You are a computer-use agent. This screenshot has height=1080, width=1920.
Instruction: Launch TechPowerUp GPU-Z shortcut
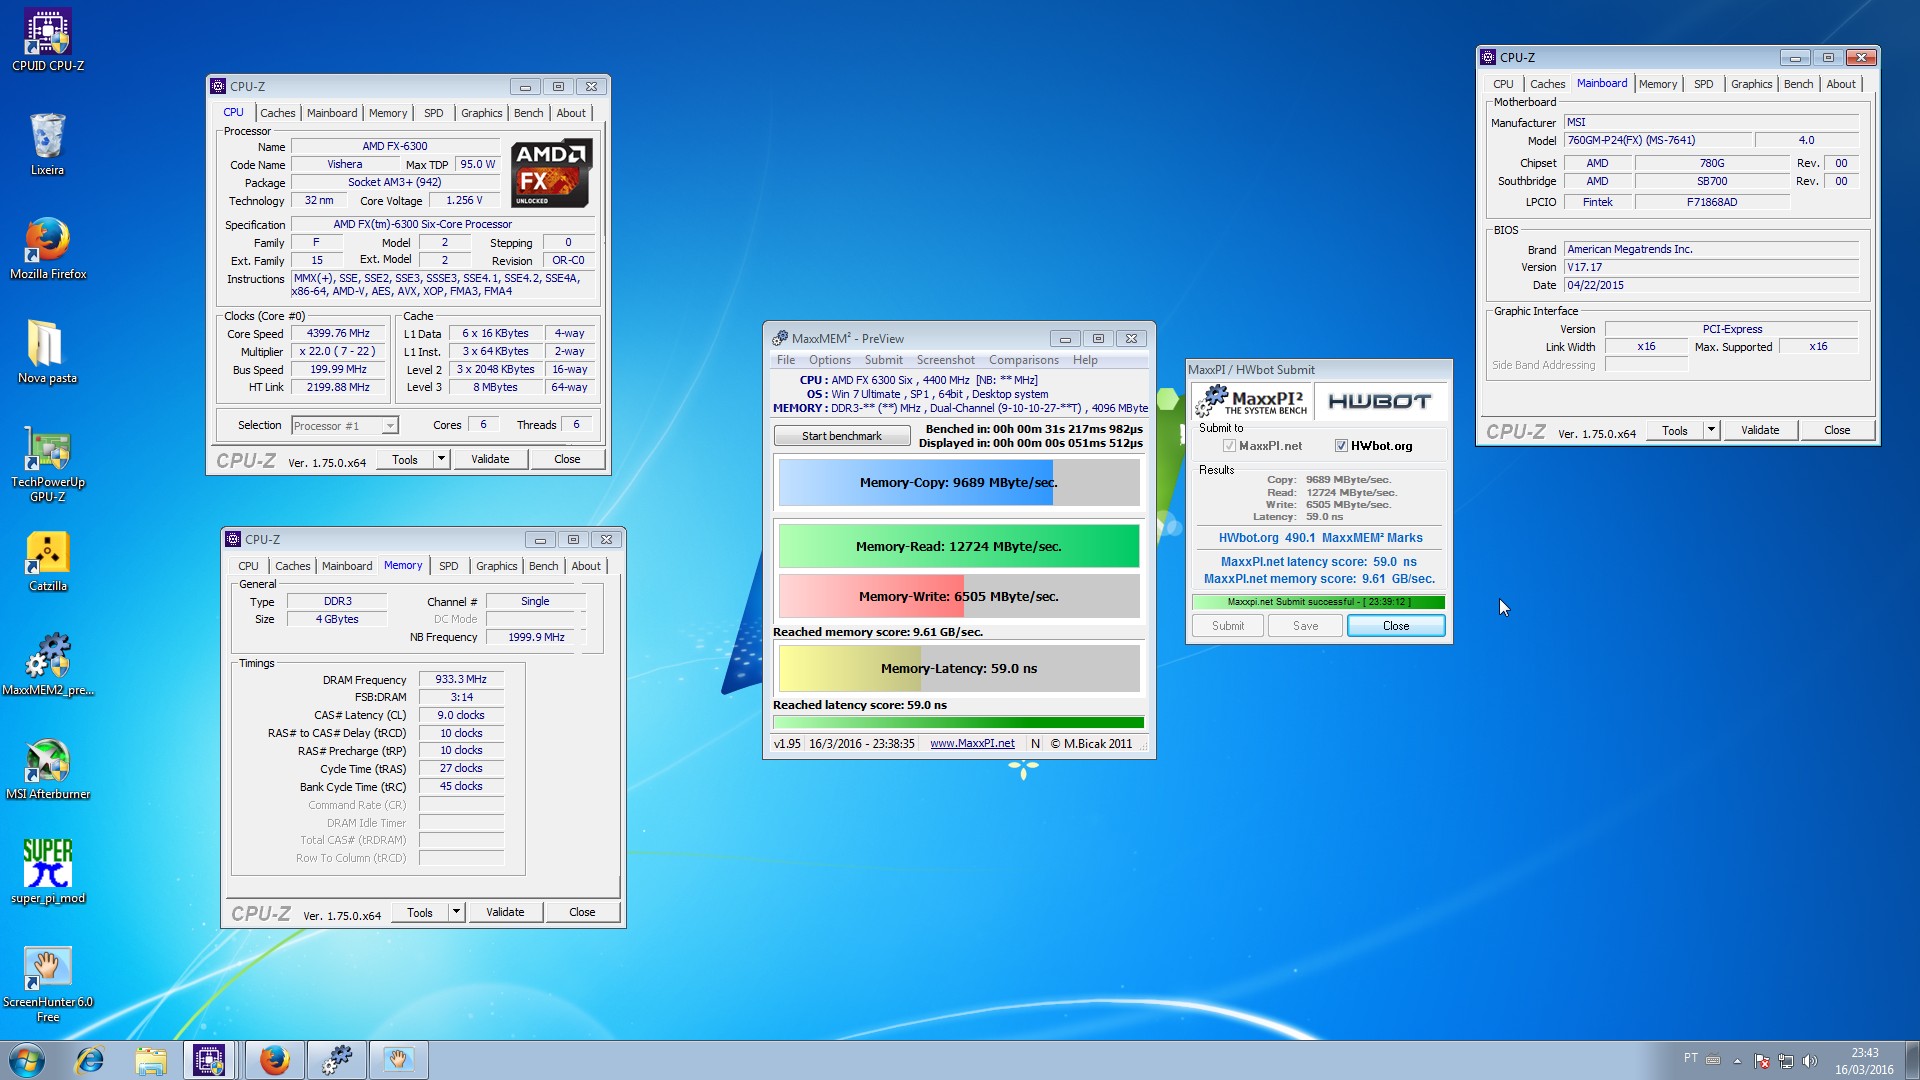pyautogui.click(x=47, y=463)
